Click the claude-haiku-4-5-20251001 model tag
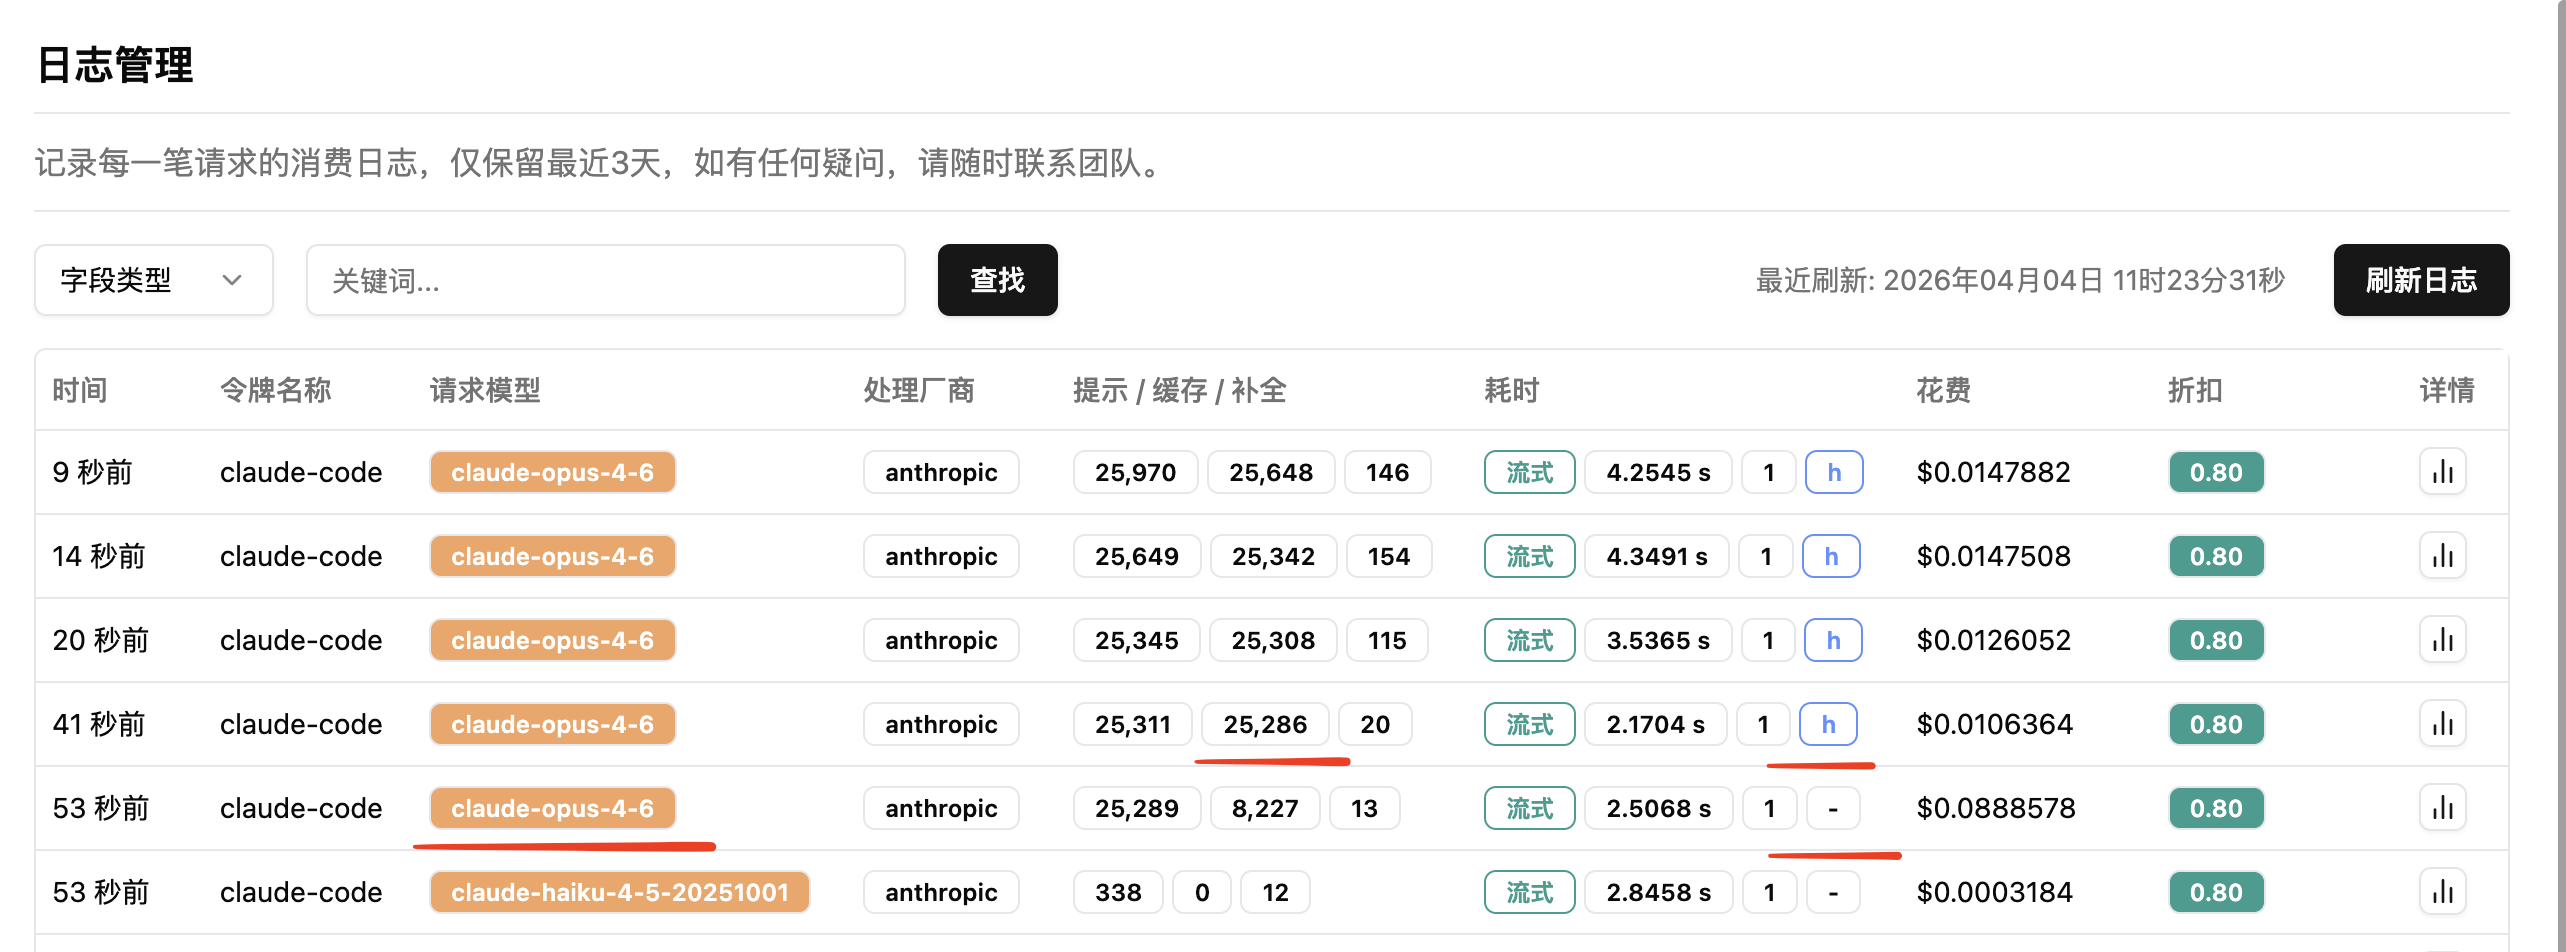2566x952 pixels. coord(619,892)
